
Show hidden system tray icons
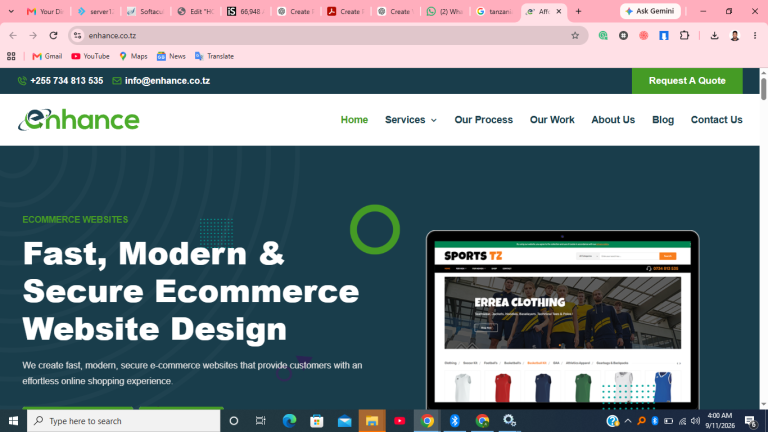pyautogui.click(x=628, y=421)
